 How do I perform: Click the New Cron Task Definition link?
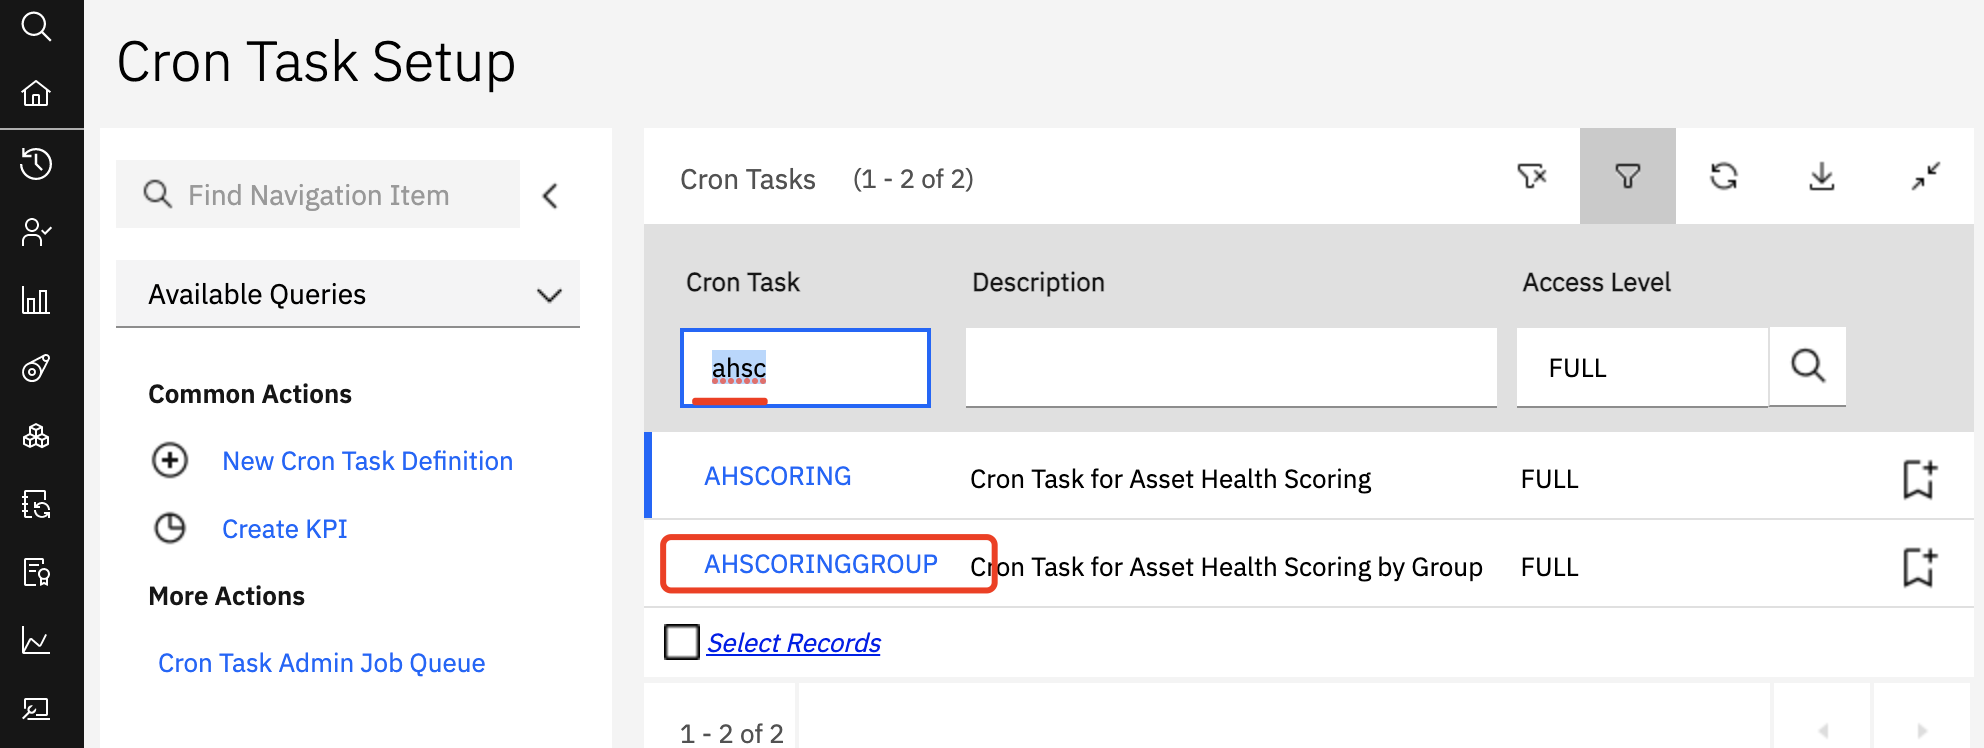pyautogui.click(x=368, y=461)
